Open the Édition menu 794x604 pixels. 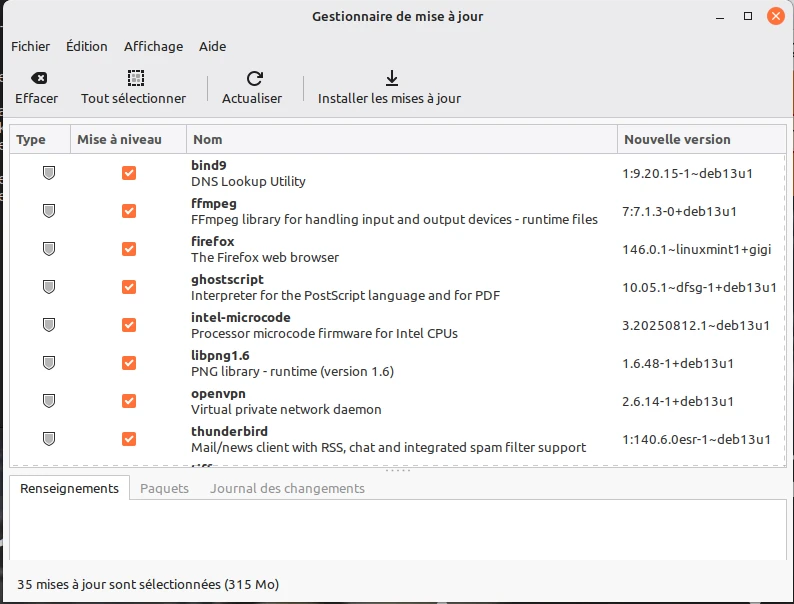pyautogui.click(x=87, y=46)
